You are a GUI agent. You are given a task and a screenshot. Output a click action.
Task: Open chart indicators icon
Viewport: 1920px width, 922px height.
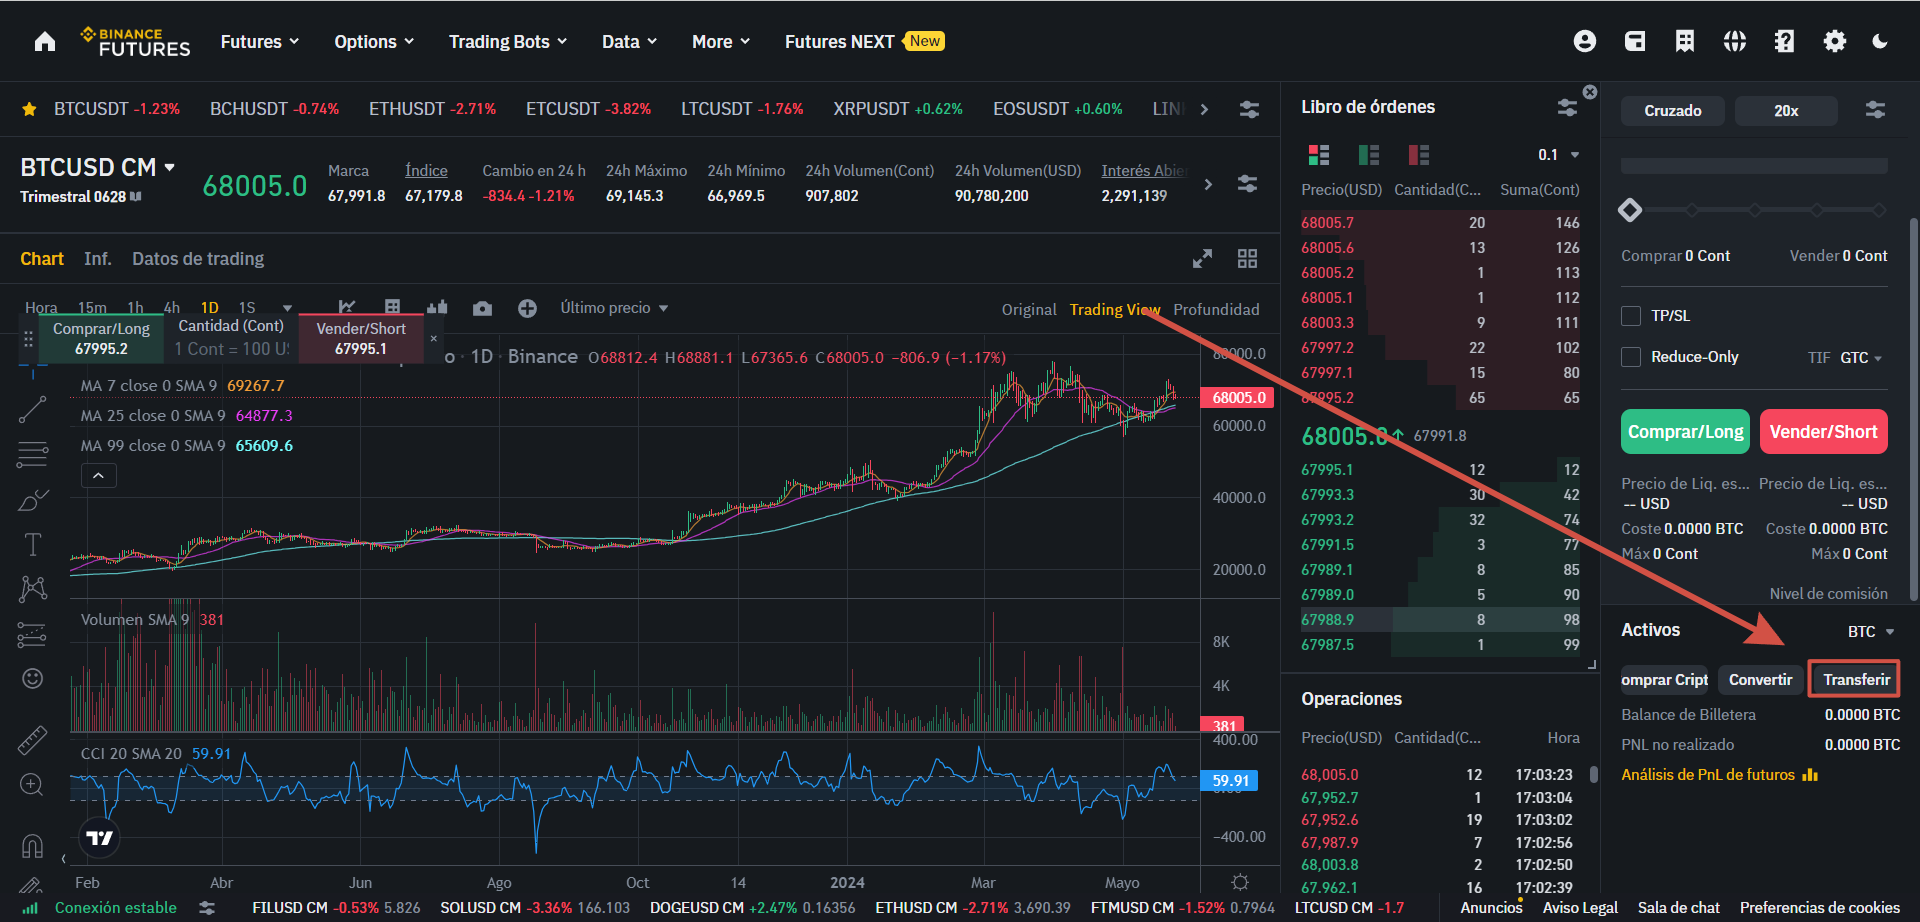(x=347, y=308)
